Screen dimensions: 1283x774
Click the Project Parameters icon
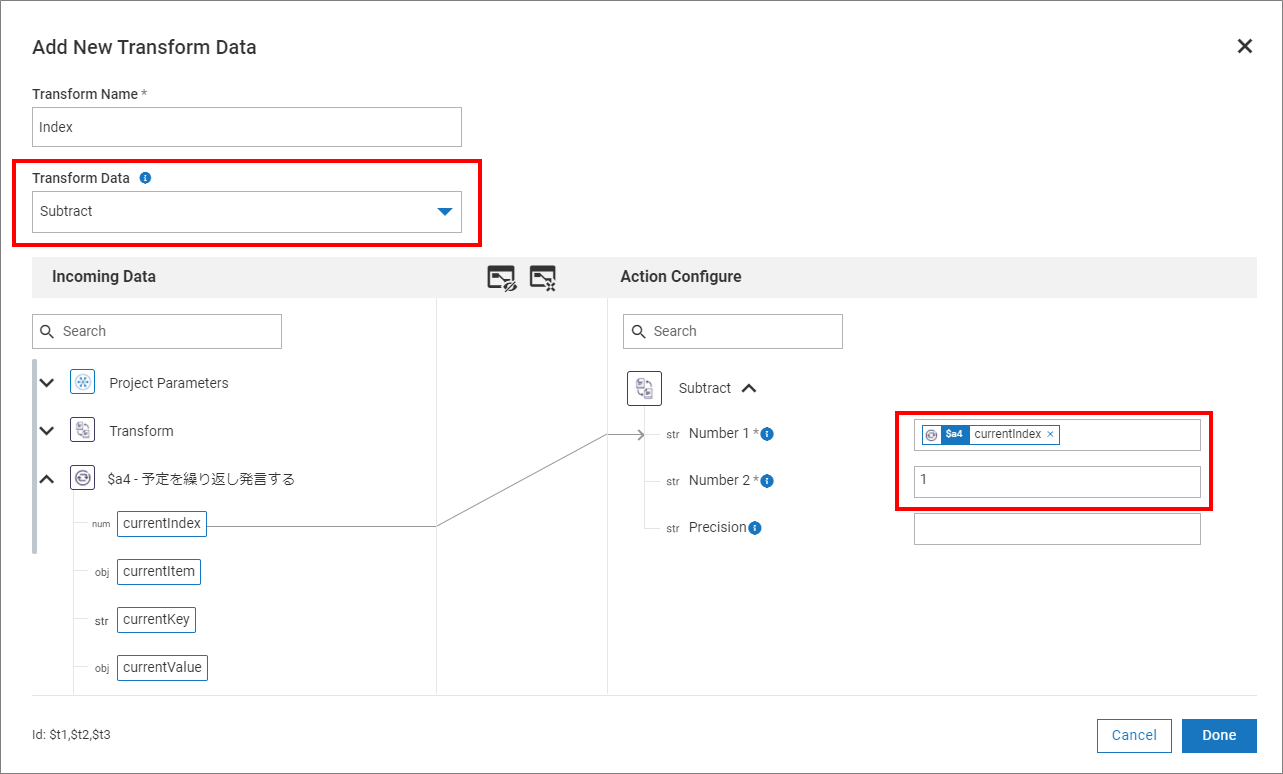click(x=82, y=383)
